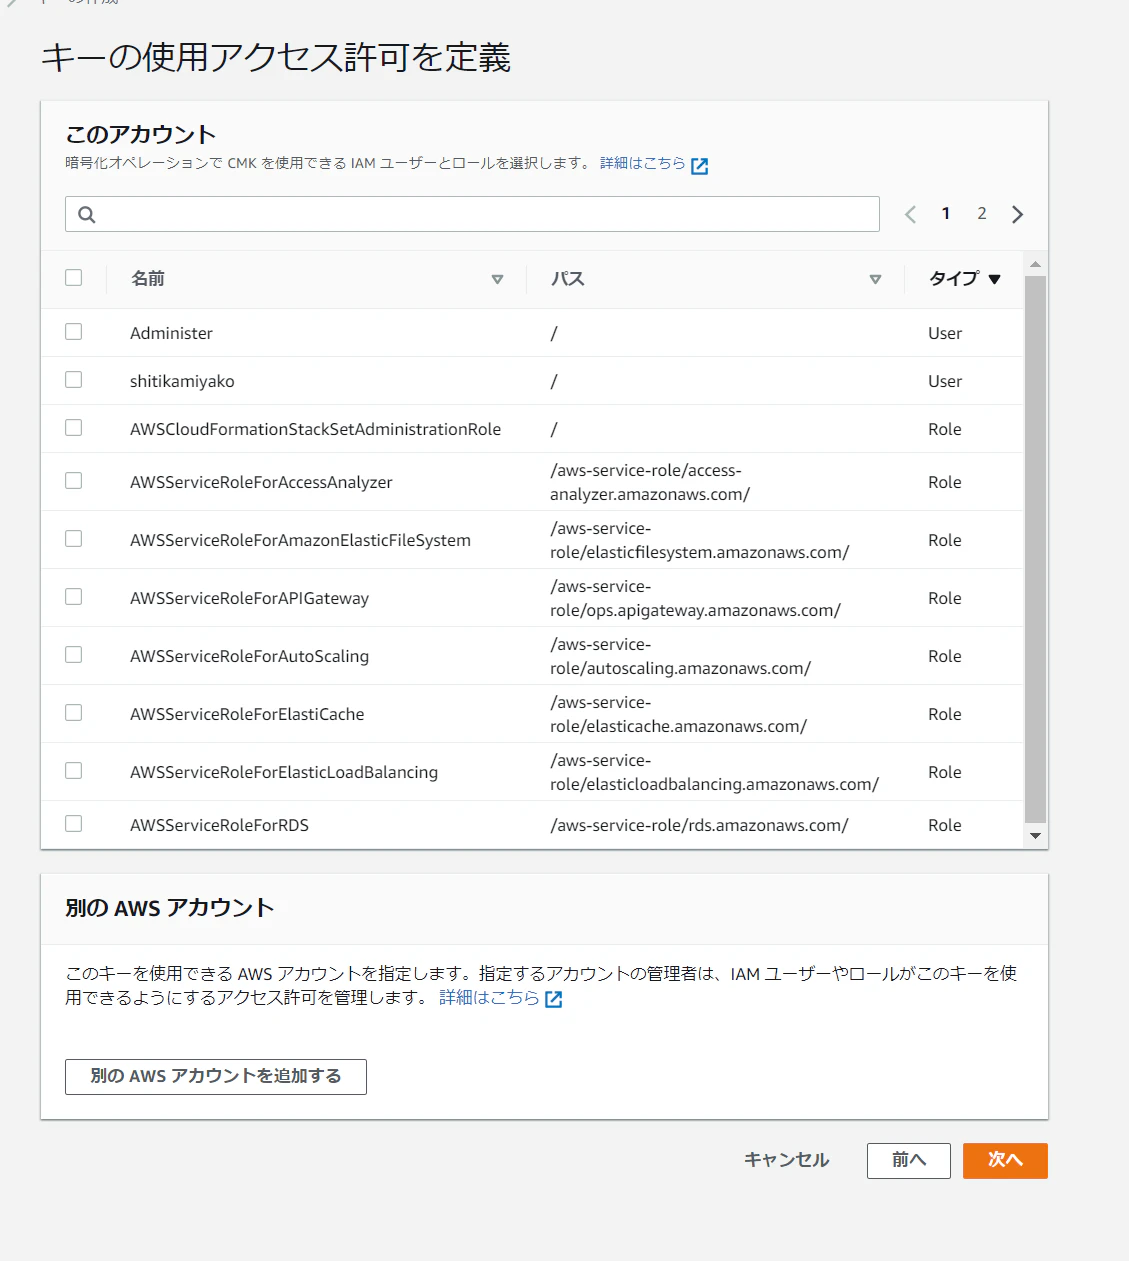This screenshot has width=1129, height=1261.
Task: Select AWSServiceRoleForElastiCache checkbox
Action: [x=74, y=713]
